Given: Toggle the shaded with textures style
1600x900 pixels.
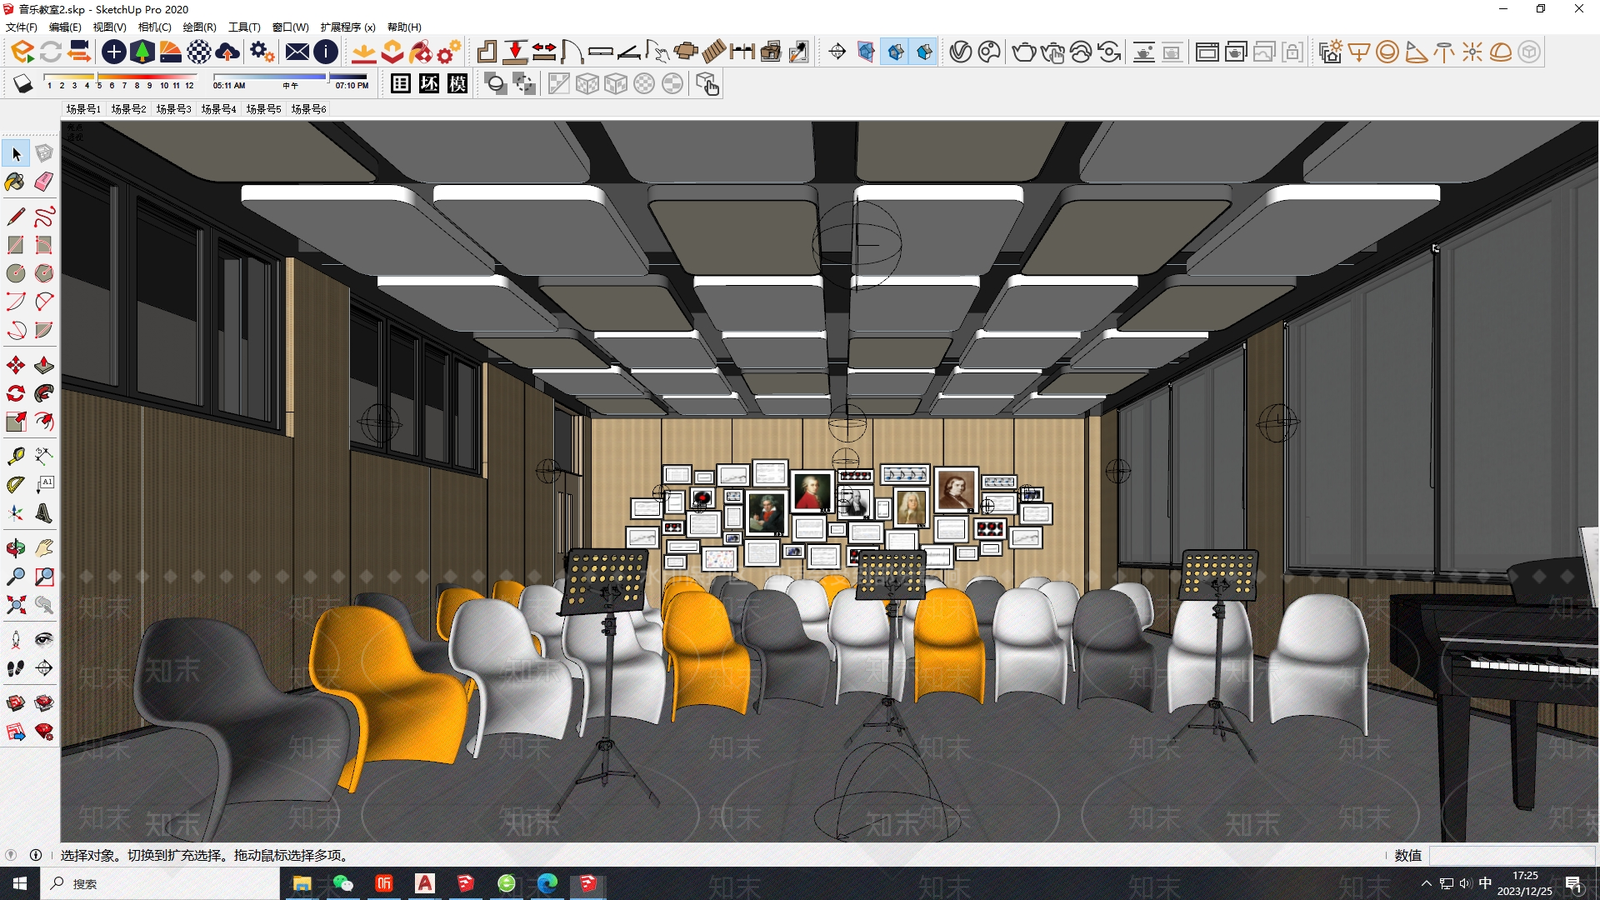Looking at the screenshot, I should [x=644, y=84].
